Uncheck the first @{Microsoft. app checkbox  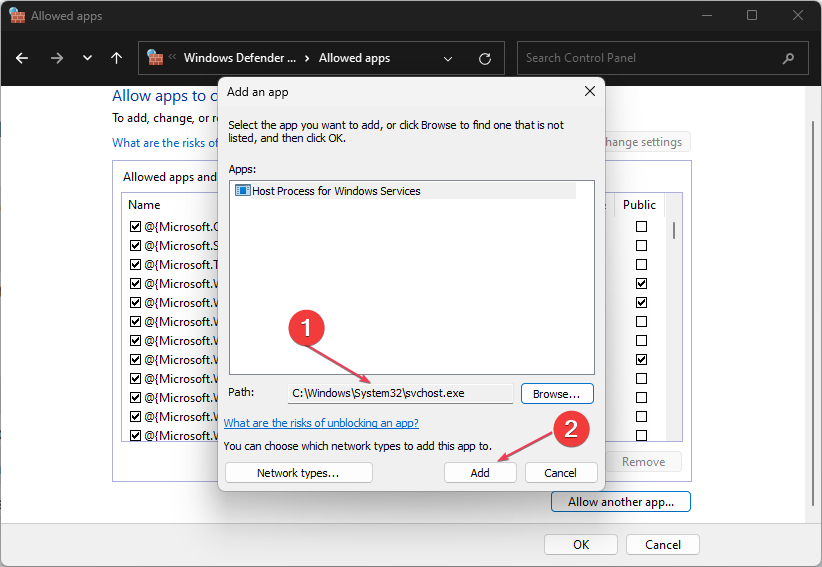pos(135,226)
